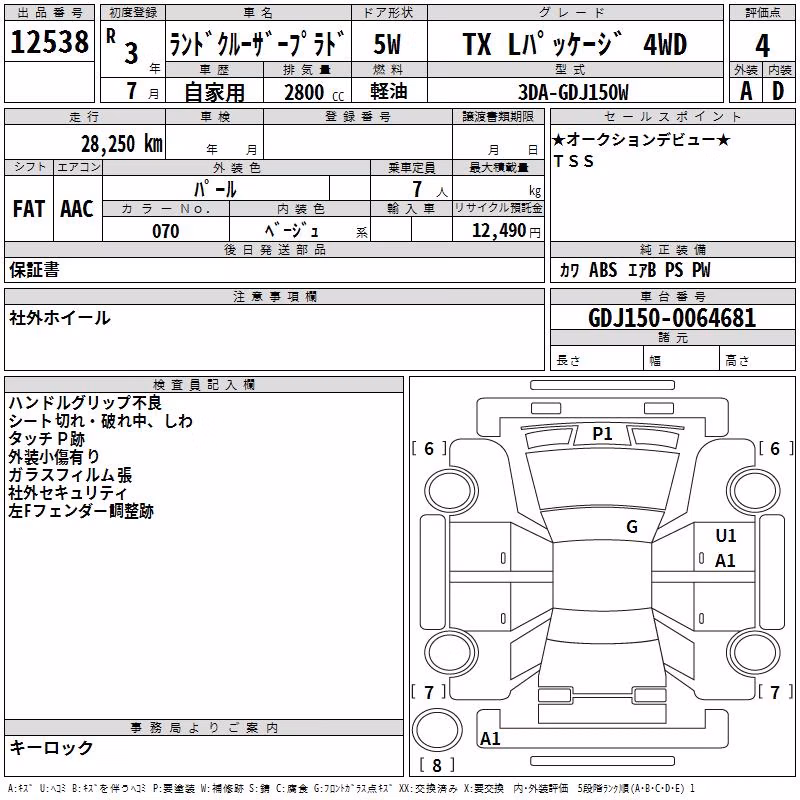Select the grade TX Lパッケージ 4WD
800x800 pixels.
[574, 44]
